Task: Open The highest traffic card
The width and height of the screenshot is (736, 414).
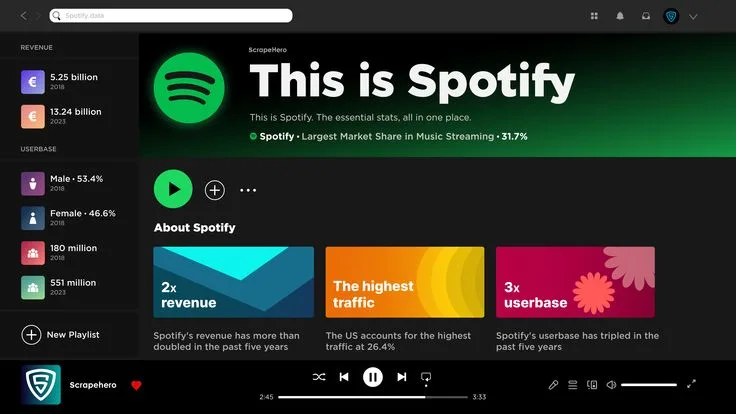Action: click(x=405, y=282)
